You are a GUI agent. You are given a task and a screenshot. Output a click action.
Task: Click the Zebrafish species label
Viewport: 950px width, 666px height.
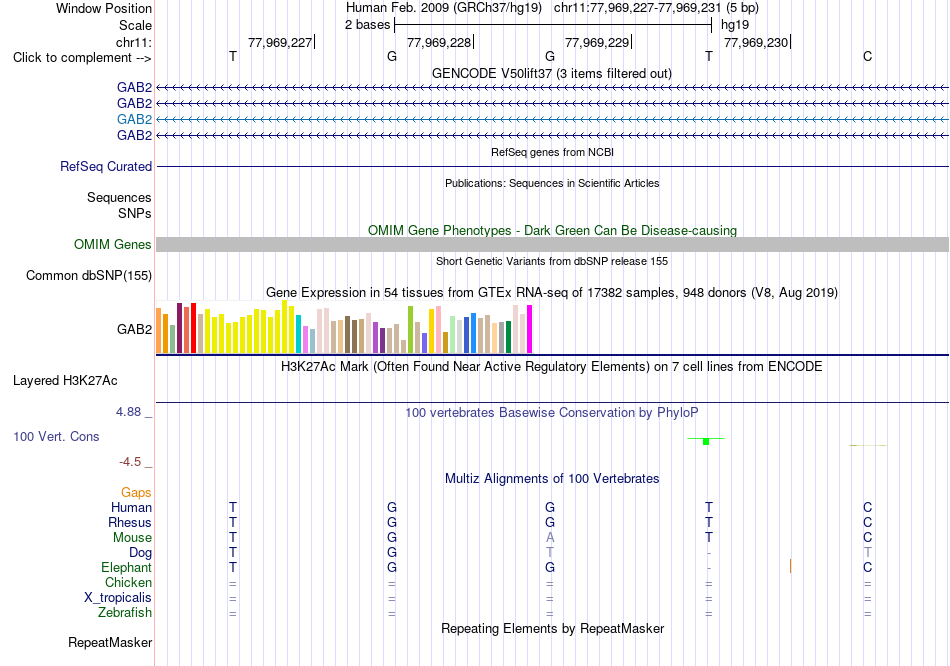click(x=125, y=613)
